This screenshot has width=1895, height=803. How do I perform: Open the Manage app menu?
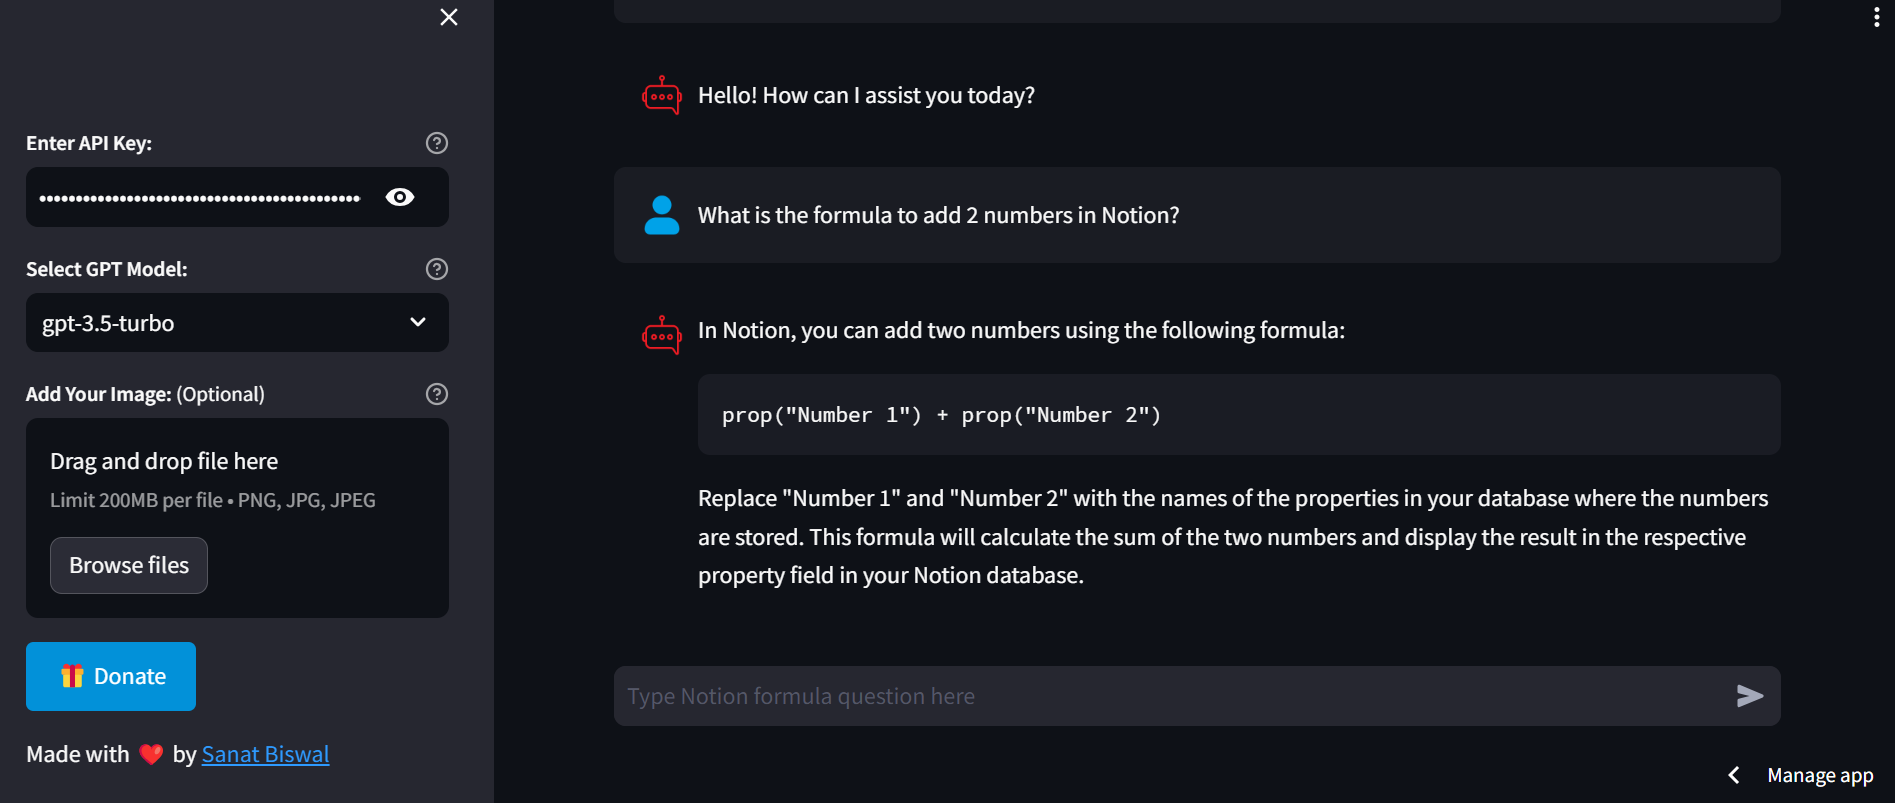coord(1820,775)
